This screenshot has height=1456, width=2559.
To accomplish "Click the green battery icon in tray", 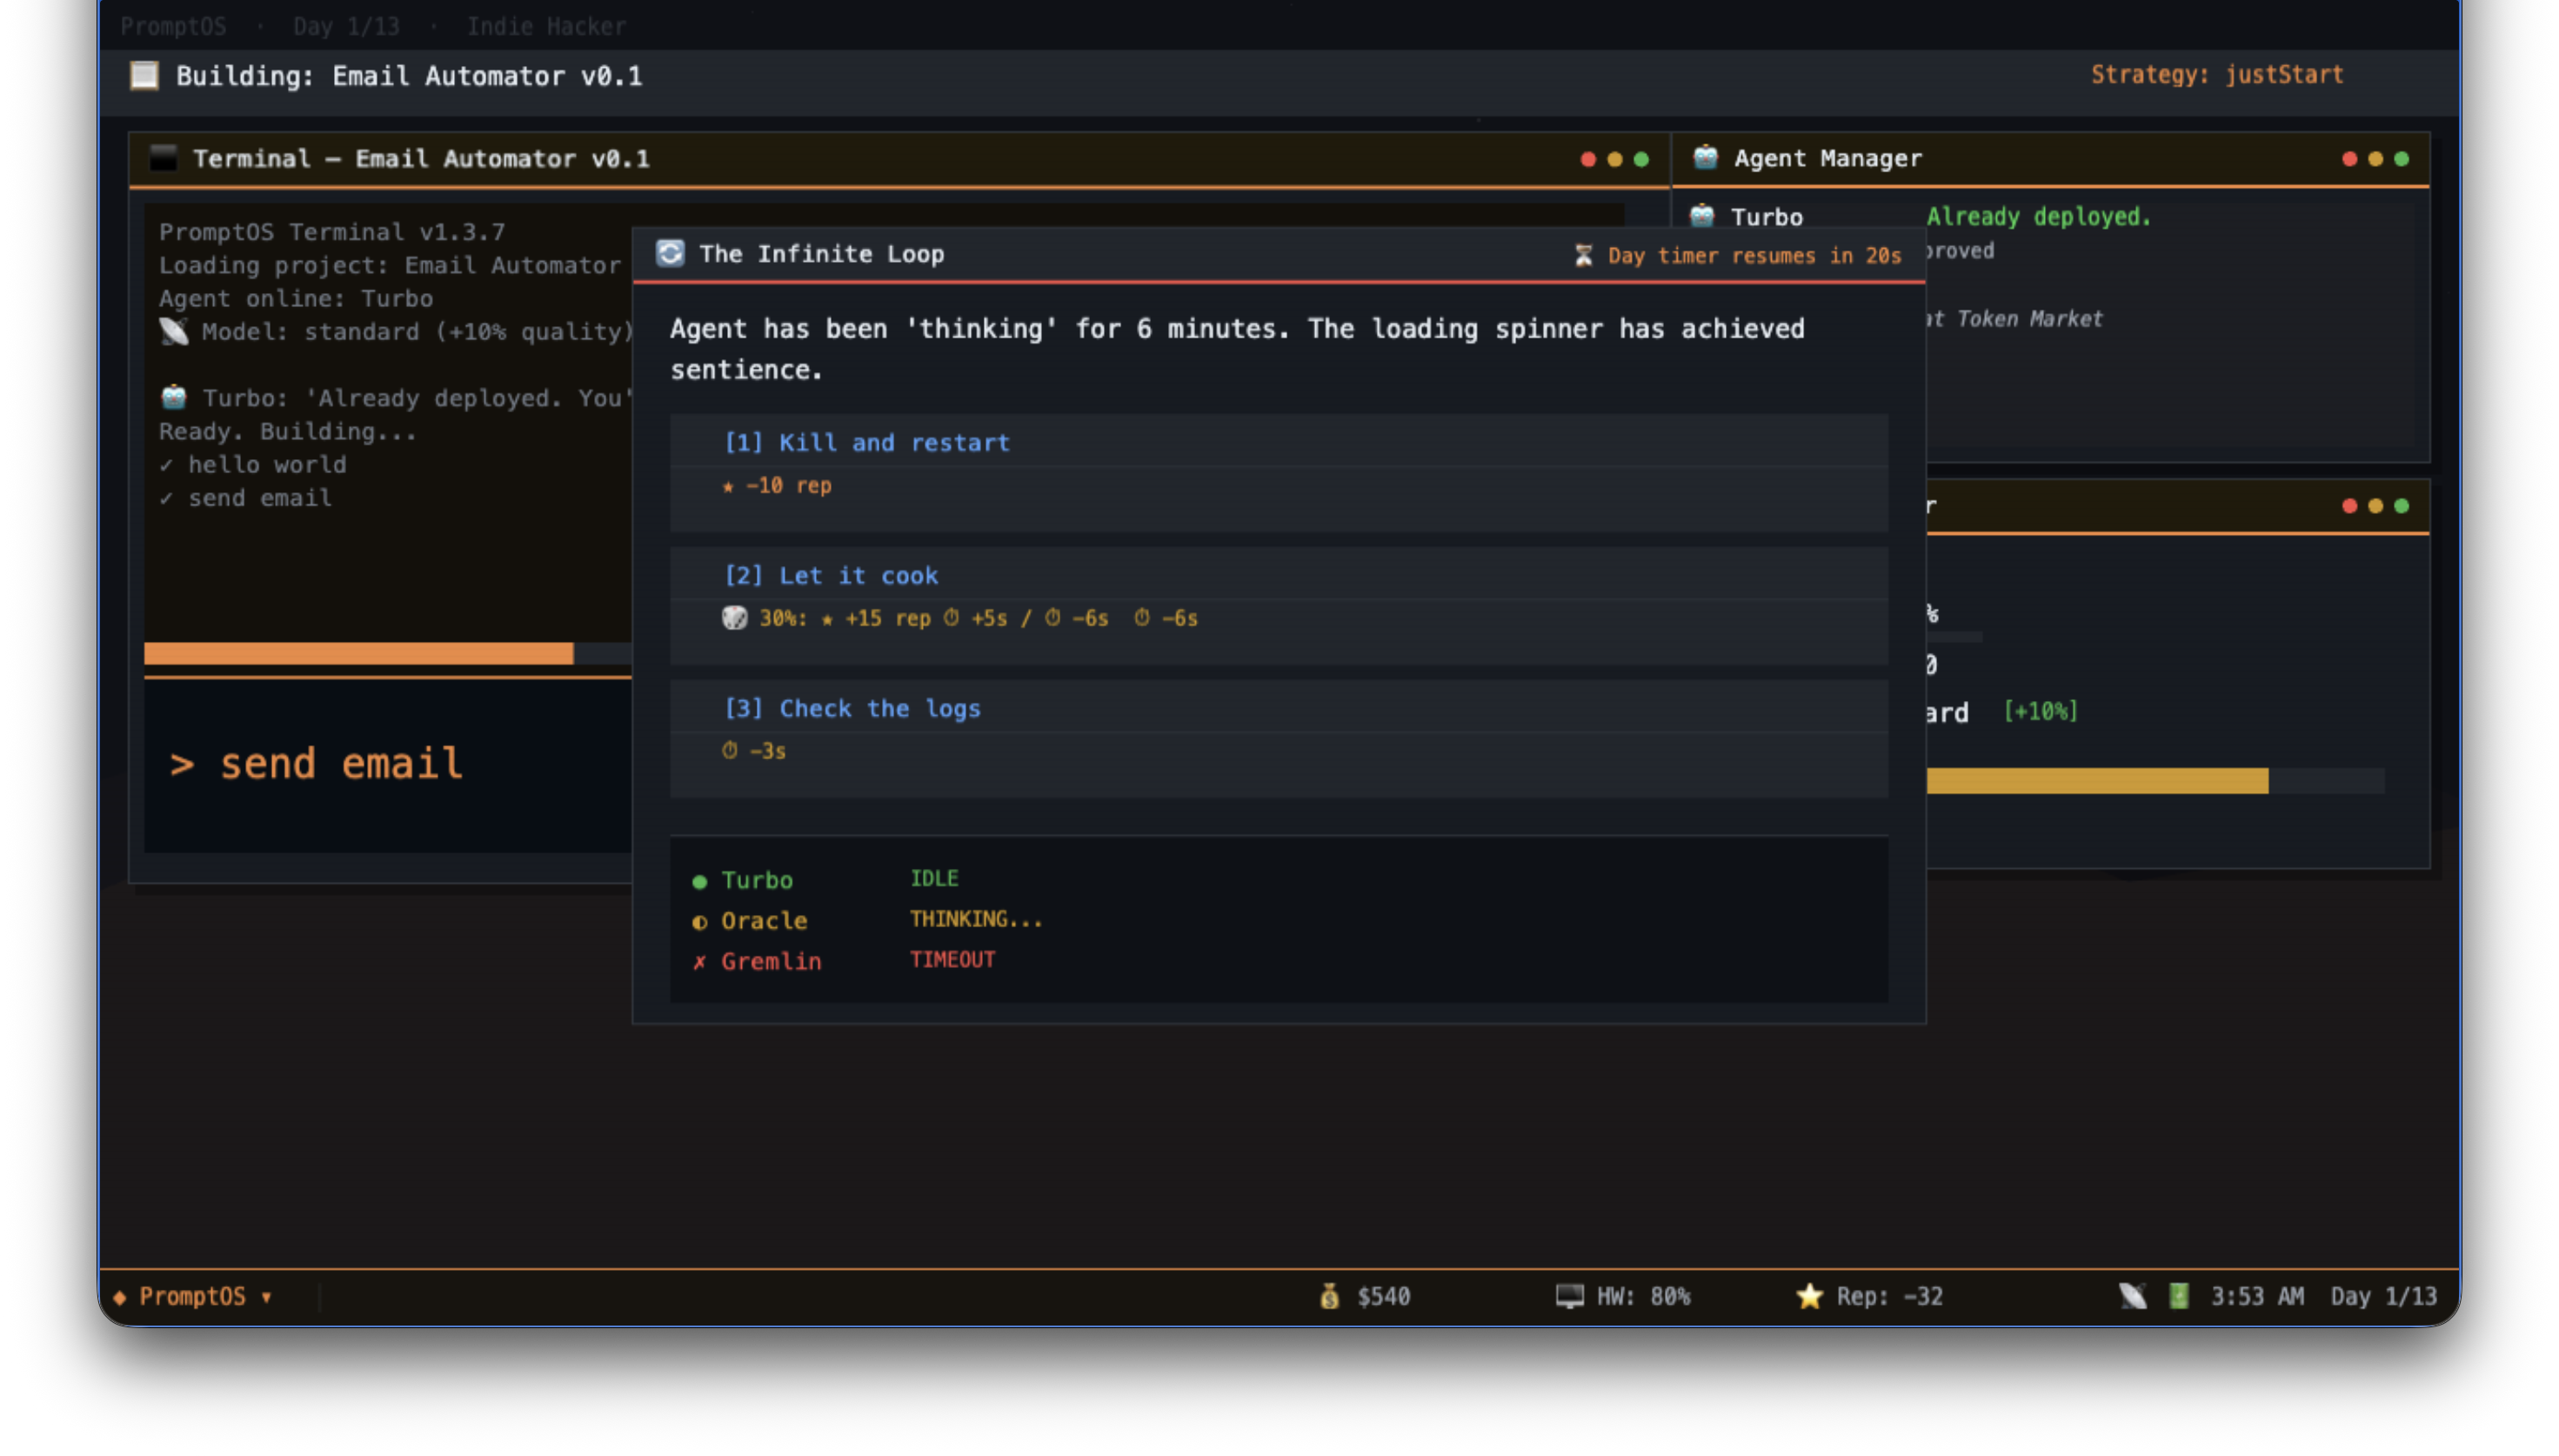I will point(2178,1296).
